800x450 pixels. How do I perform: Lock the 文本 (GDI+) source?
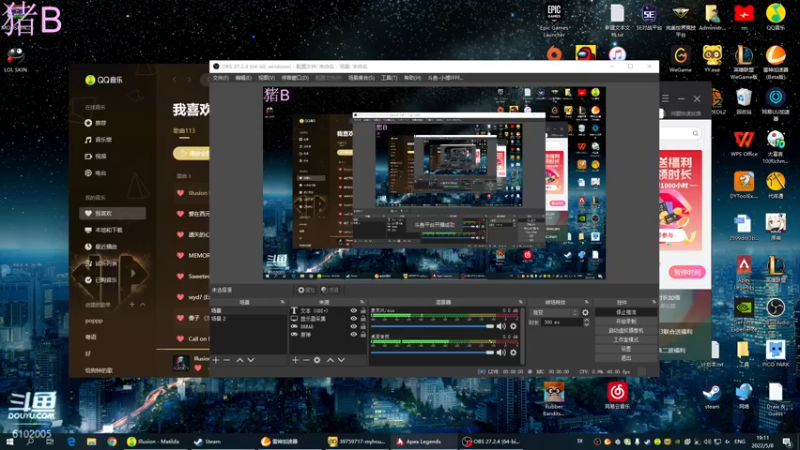[x=363, y=310]
